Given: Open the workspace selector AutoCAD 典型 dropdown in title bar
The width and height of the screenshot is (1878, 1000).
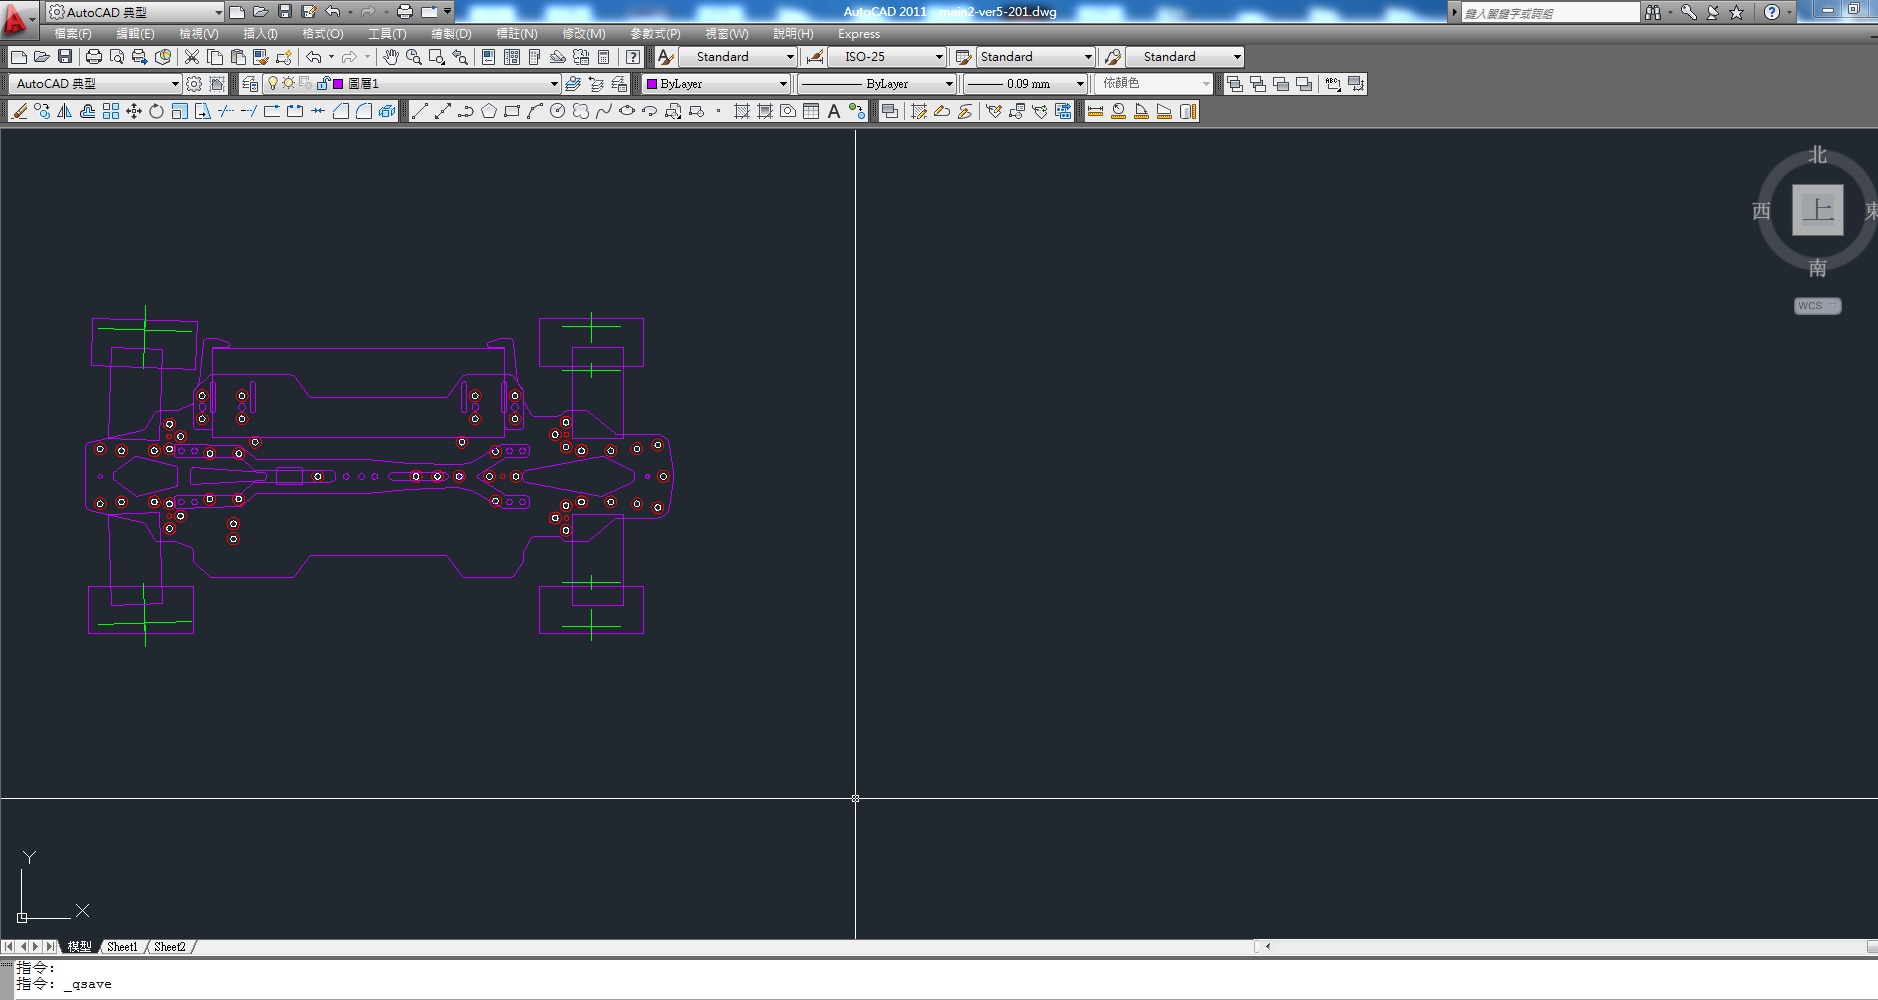Looking at the screenshot, I should (135, 12).
